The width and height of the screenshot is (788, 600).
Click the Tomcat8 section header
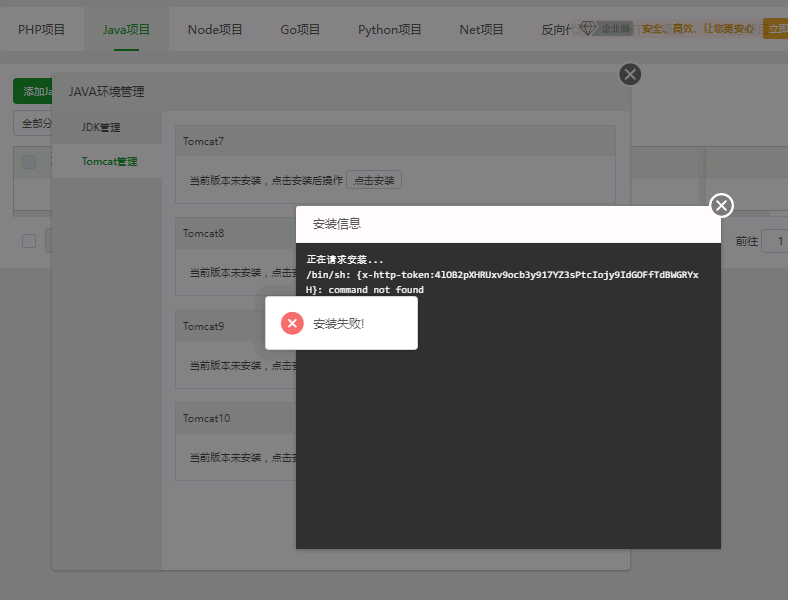click(236, 233)
